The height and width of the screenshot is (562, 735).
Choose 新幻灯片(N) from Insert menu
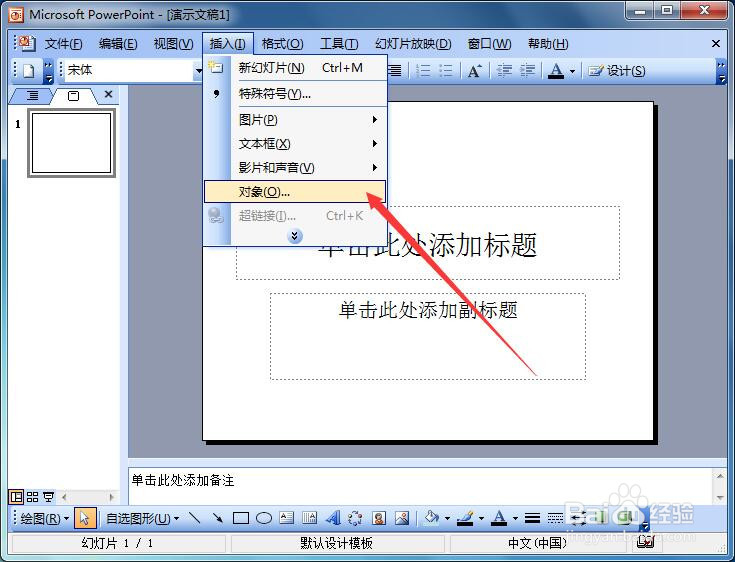pos(295,68)
